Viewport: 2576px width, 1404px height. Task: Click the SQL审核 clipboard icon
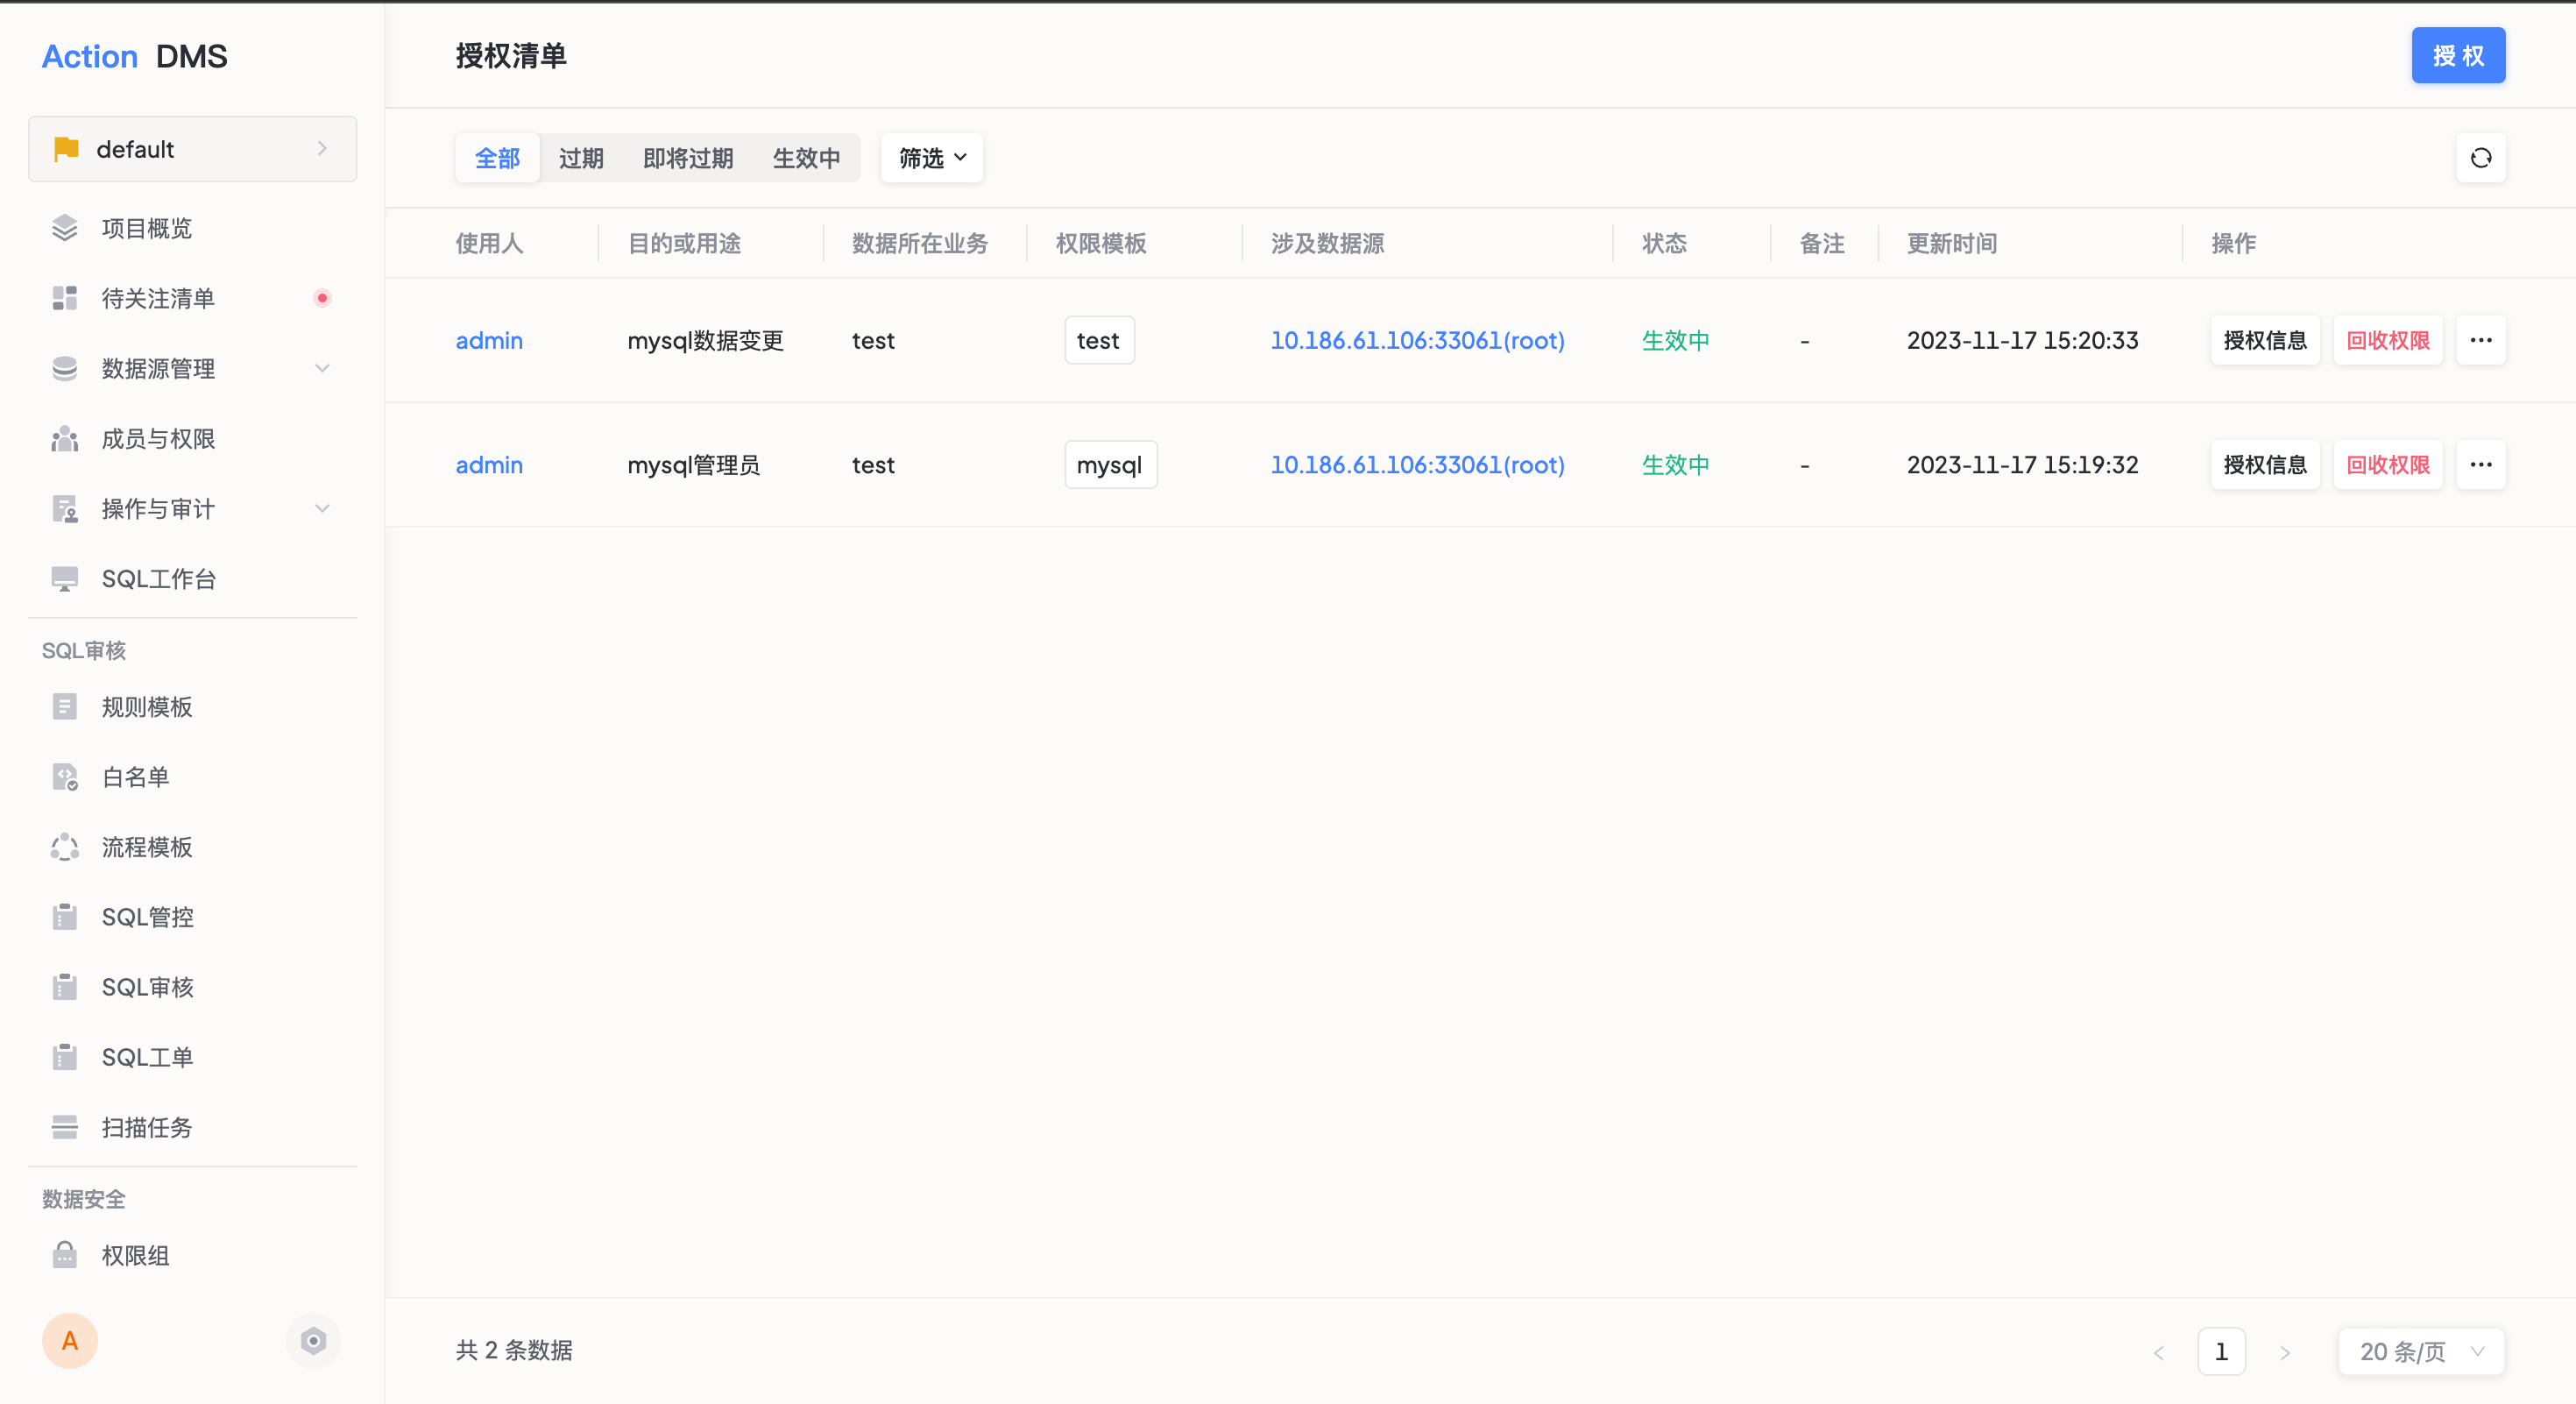click(x=65, y=987)
